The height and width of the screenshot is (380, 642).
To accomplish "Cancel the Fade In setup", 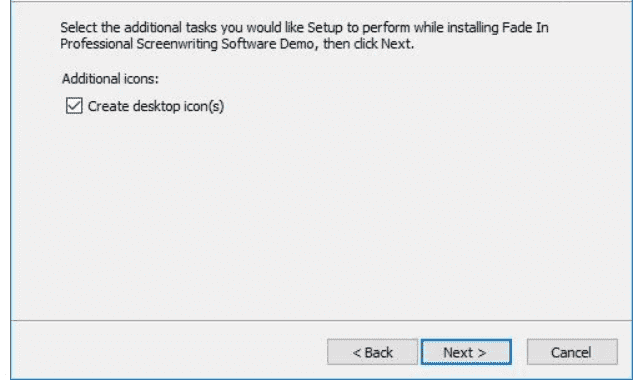I will (x=572, y=352).
